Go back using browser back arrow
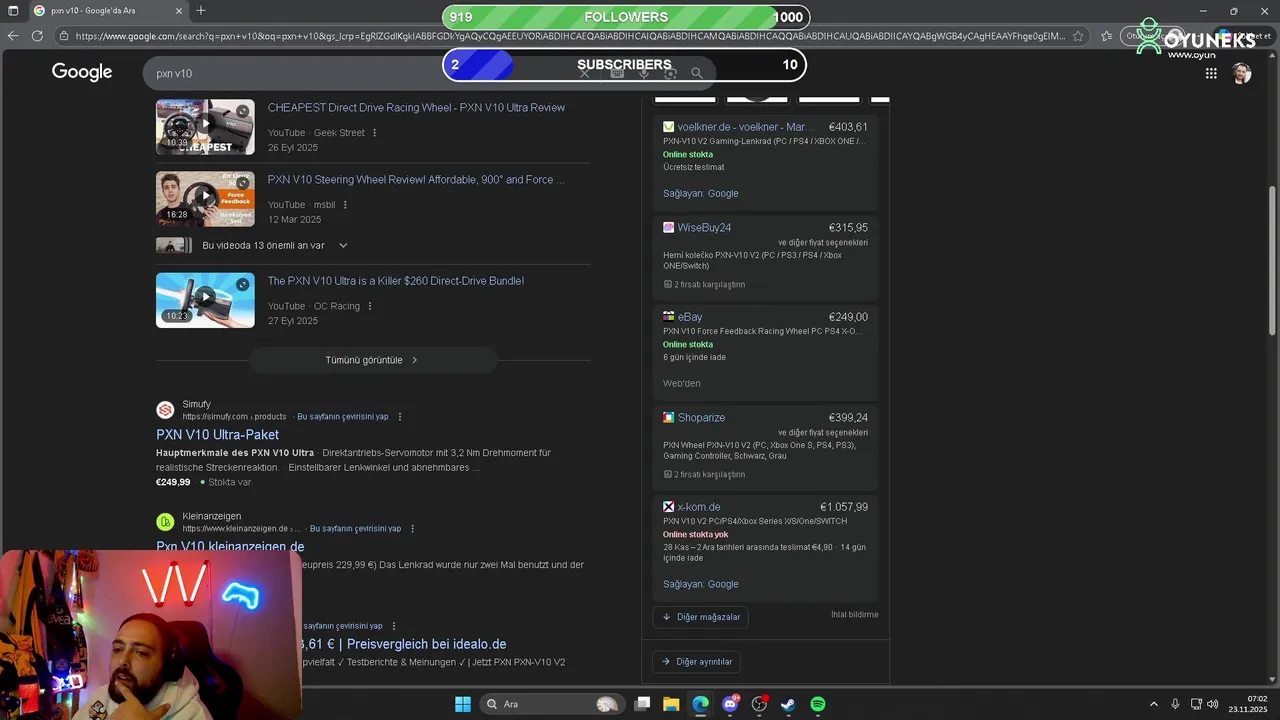This screenshot has width=1280, height=720. (x=13, y=35)
